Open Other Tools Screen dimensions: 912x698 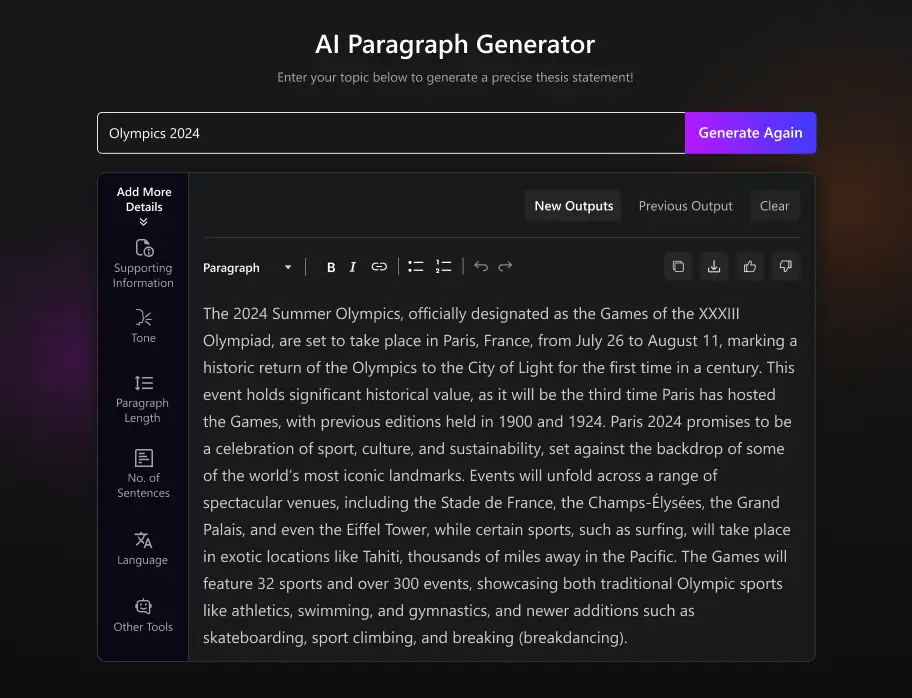click(143, 615)
